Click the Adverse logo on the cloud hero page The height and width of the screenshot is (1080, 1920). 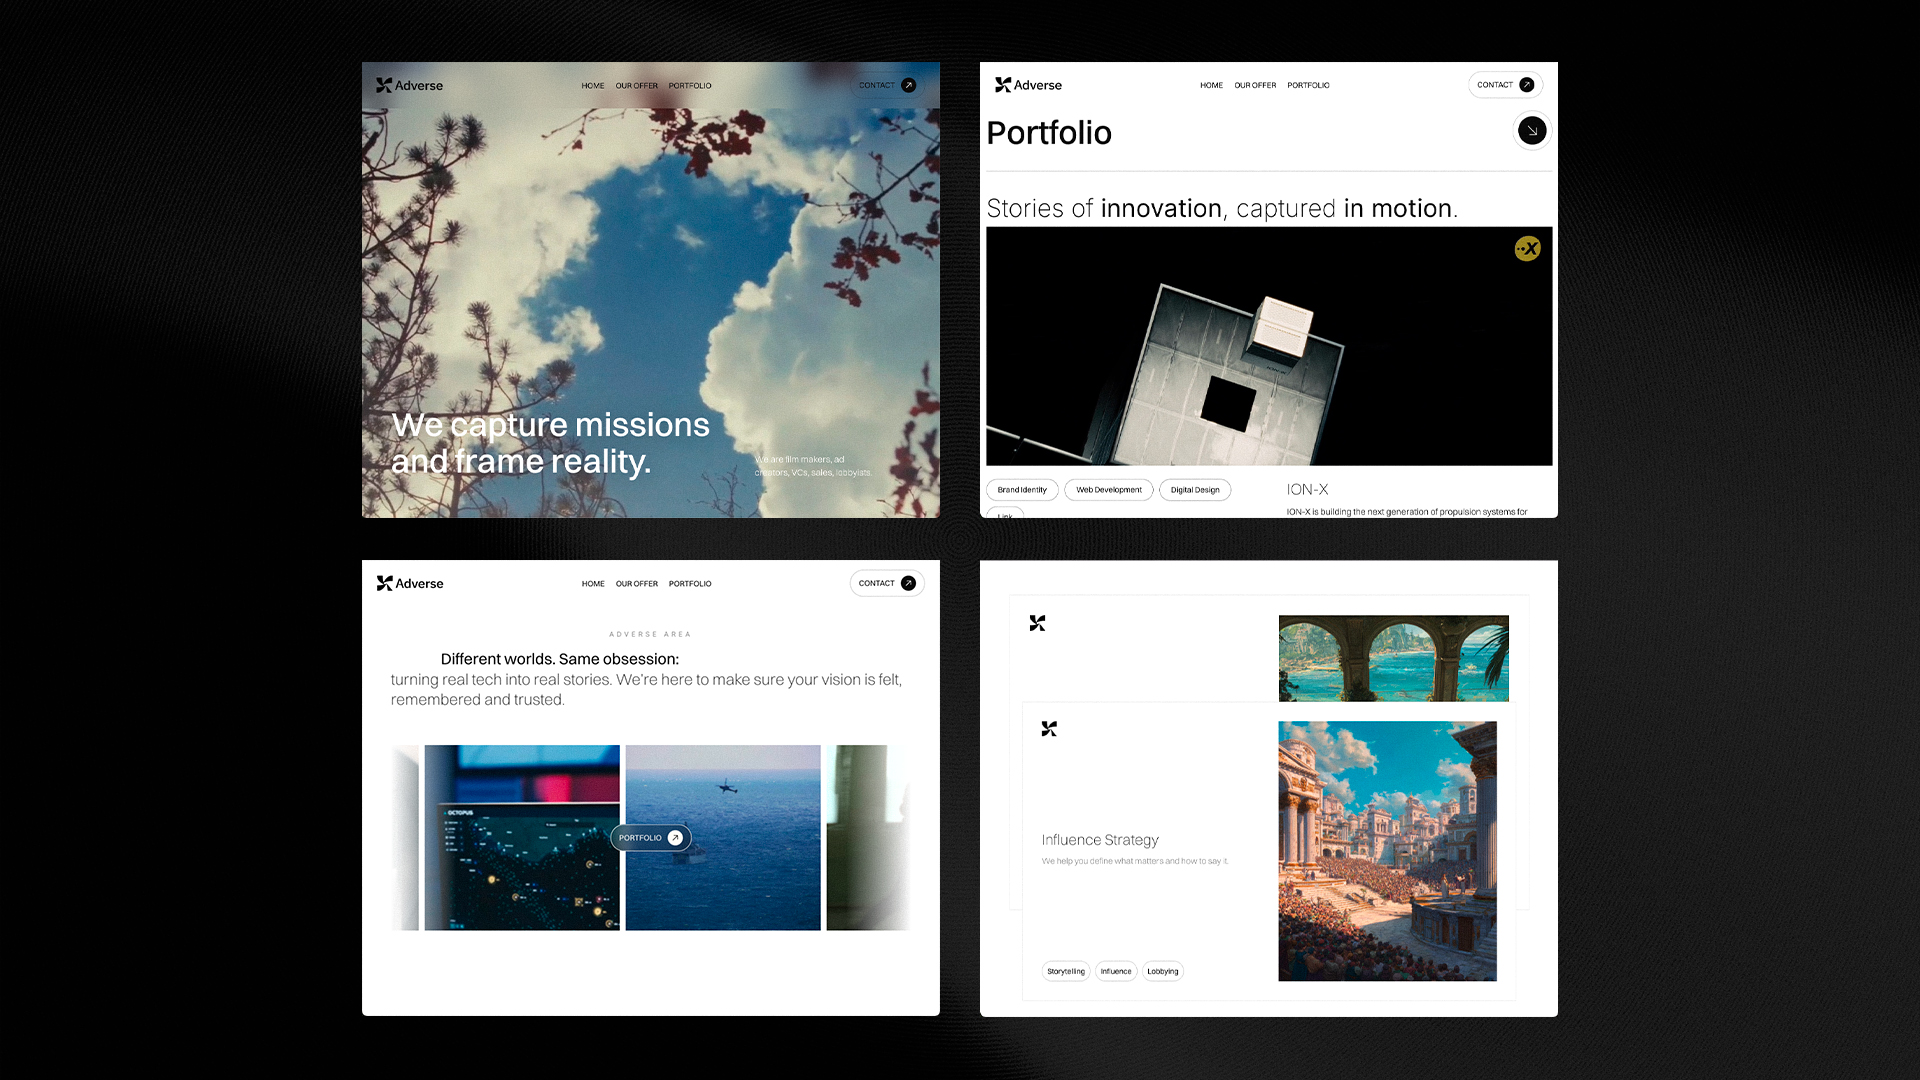(409, 85)
